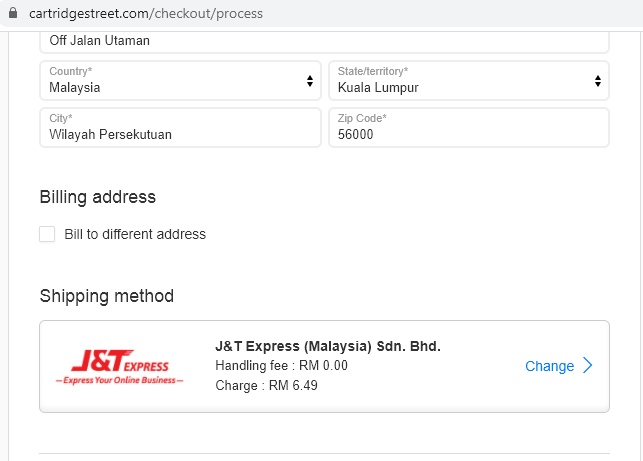Click the Country field's up-down arrows
The image size is (643, 461).
pyautogui.click(x=310, y=81)
